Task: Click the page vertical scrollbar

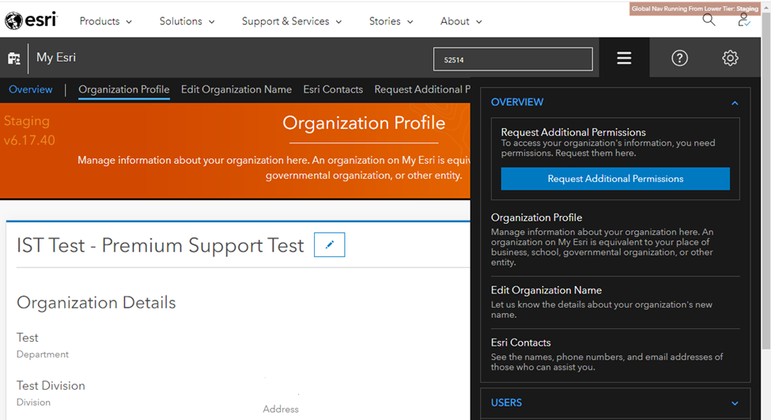Action: (x=766, y=182)
